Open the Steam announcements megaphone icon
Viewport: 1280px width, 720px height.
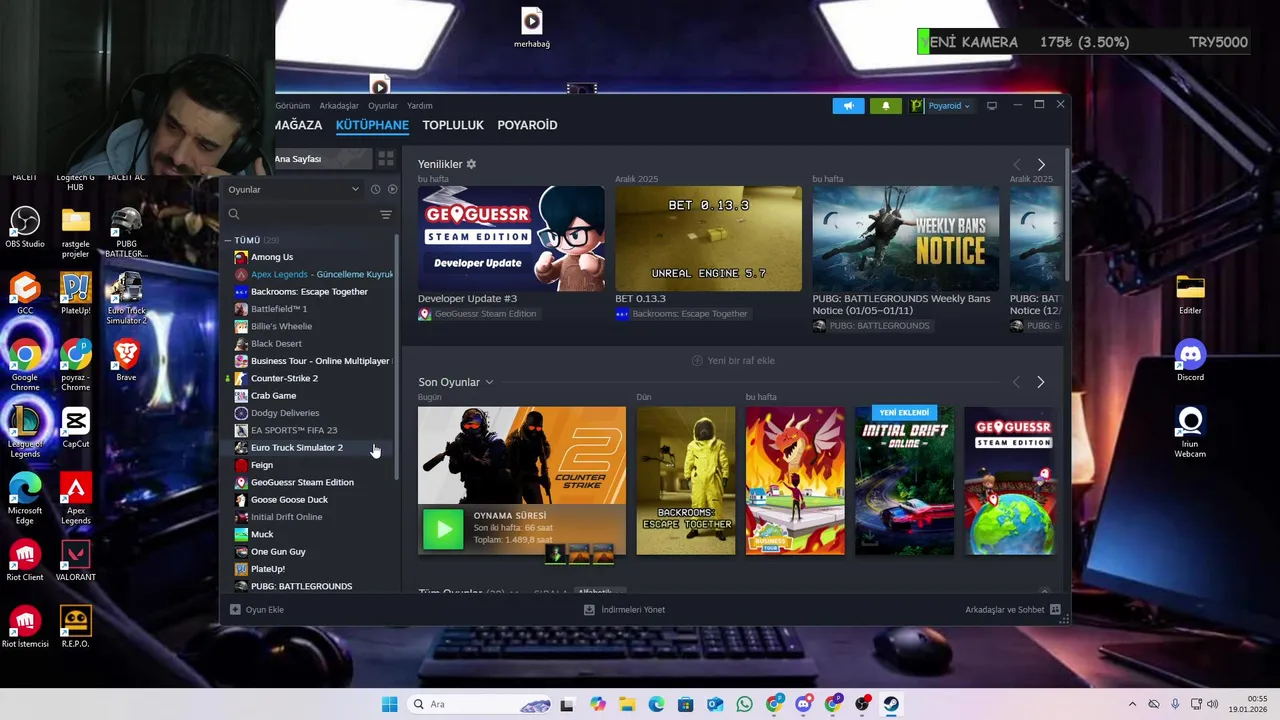point(848,105)
